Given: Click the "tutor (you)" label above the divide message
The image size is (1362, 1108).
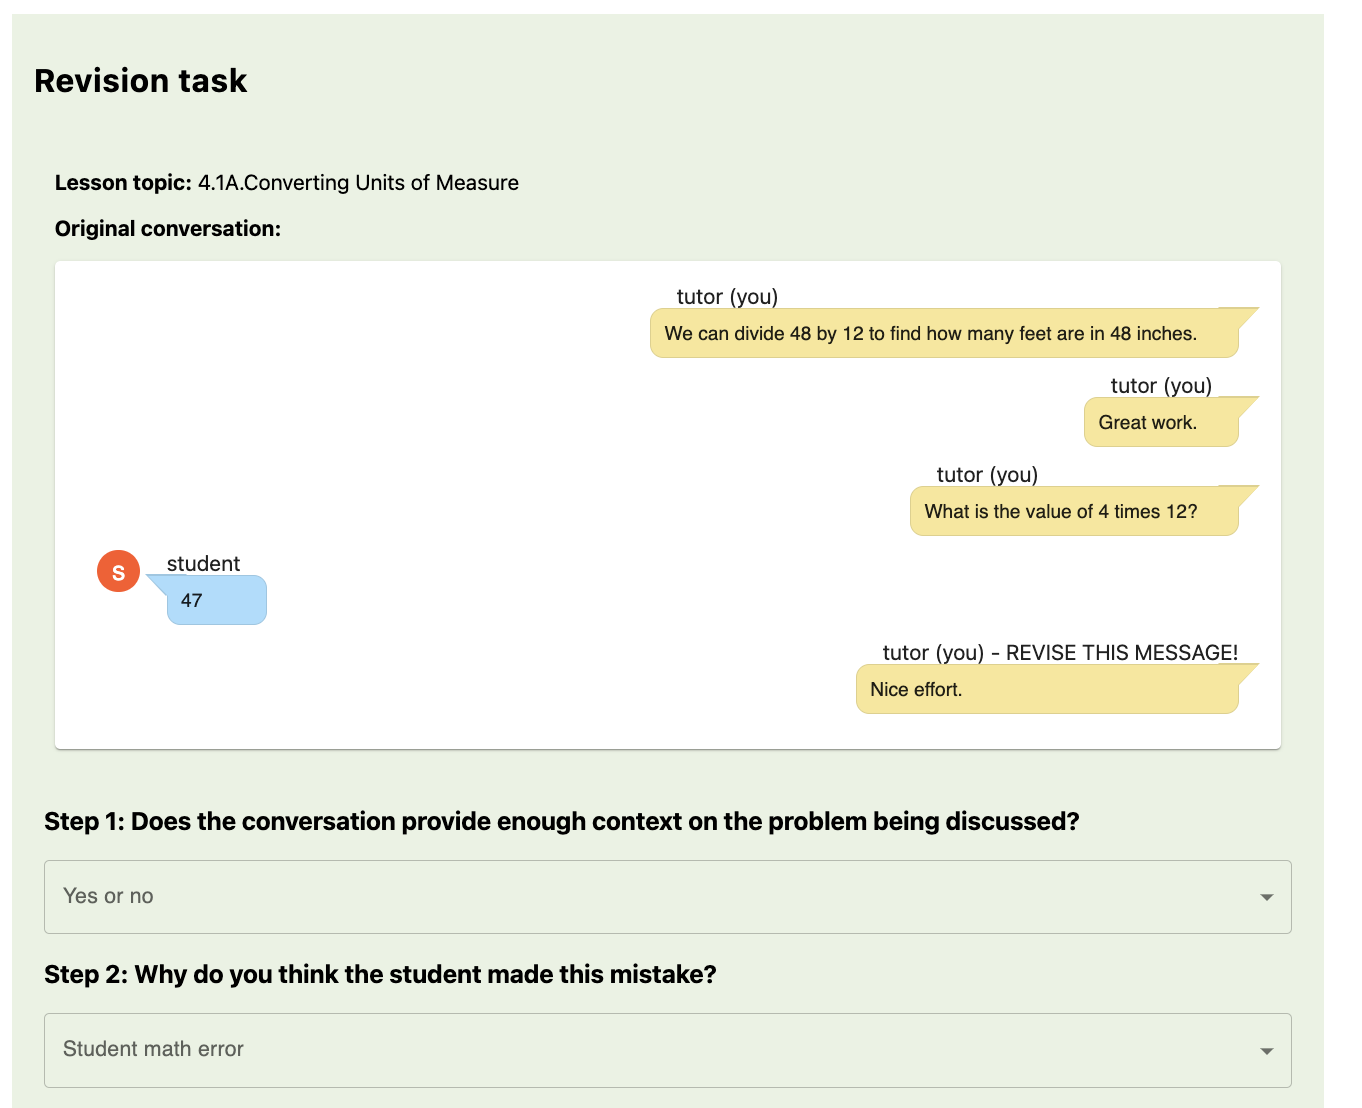Looking at the screenshot, I should 727,297.
